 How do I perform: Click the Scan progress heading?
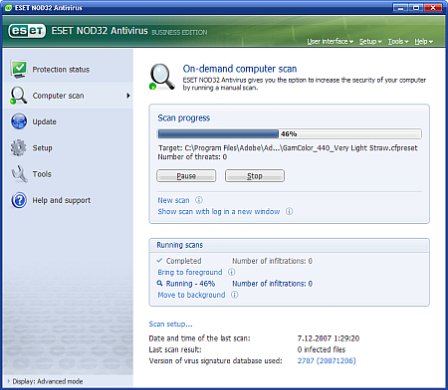(184, 118)
